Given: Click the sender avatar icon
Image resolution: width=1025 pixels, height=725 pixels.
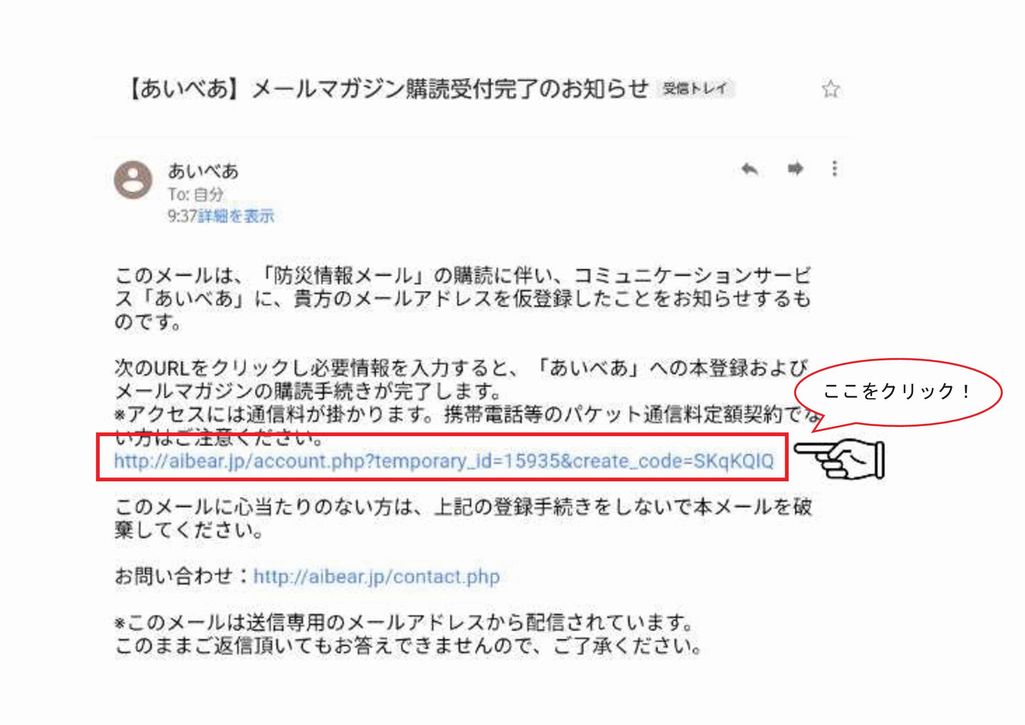Looking at the screenshot, I should point(133,179).
